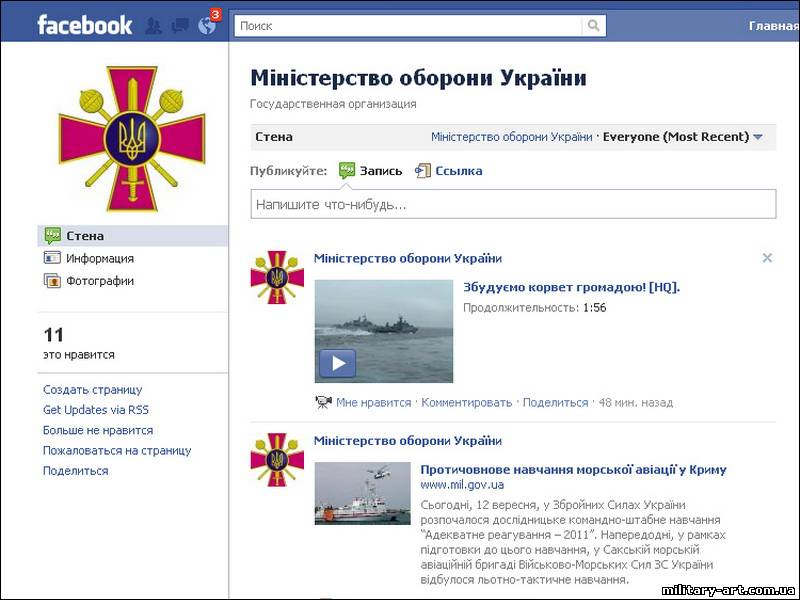
Task: Select Міністерство оборони України wall filter link
Action: click(x=511, y=137)
